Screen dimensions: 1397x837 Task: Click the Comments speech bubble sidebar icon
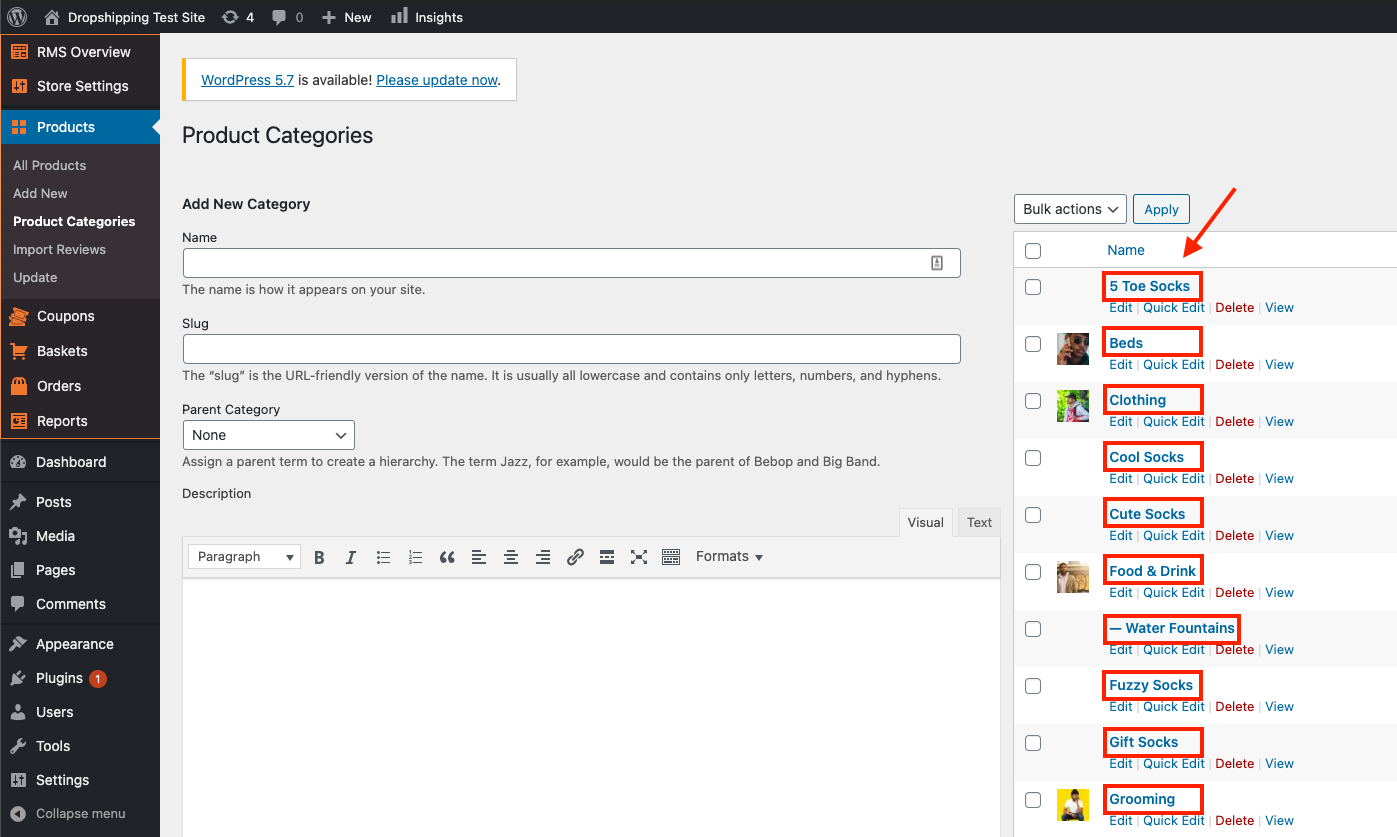pos(18,604)
